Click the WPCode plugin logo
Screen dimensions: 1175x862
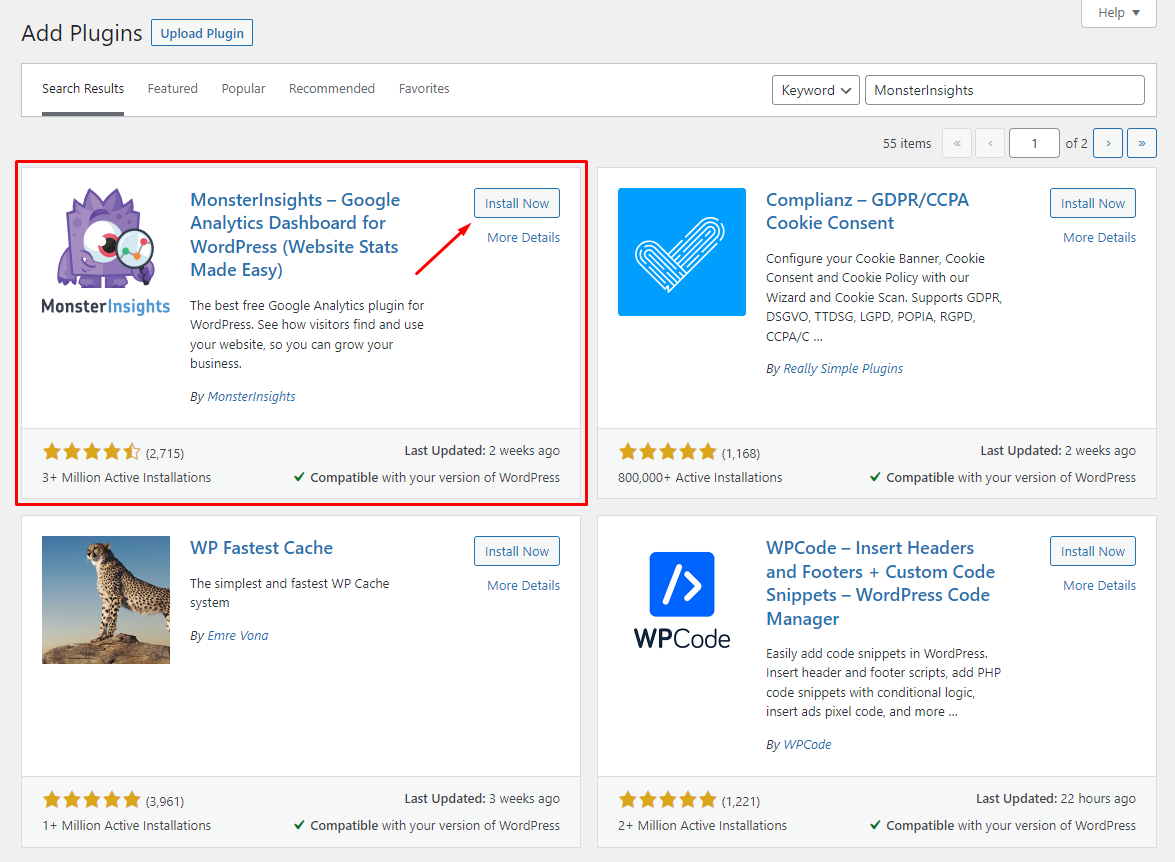click(x=682, y=600)
